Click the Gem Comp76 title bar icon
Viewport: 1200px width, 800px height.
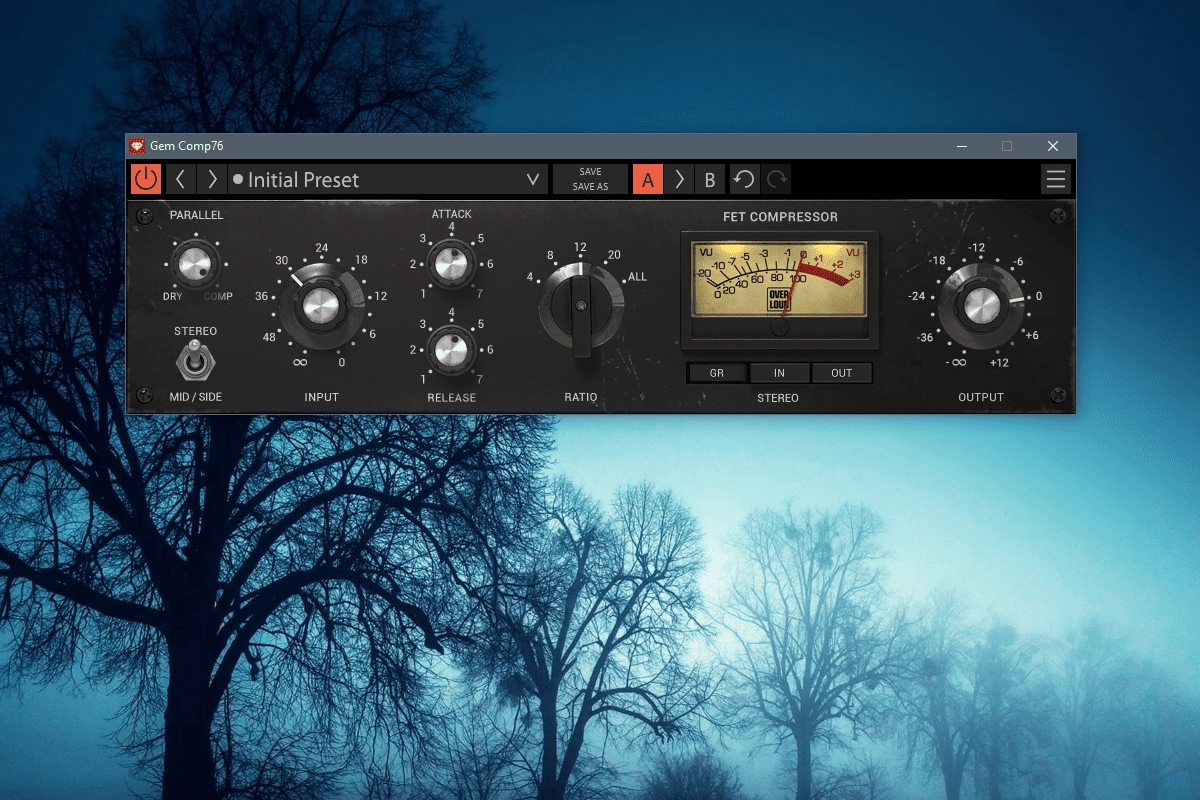tap(138, 146)
